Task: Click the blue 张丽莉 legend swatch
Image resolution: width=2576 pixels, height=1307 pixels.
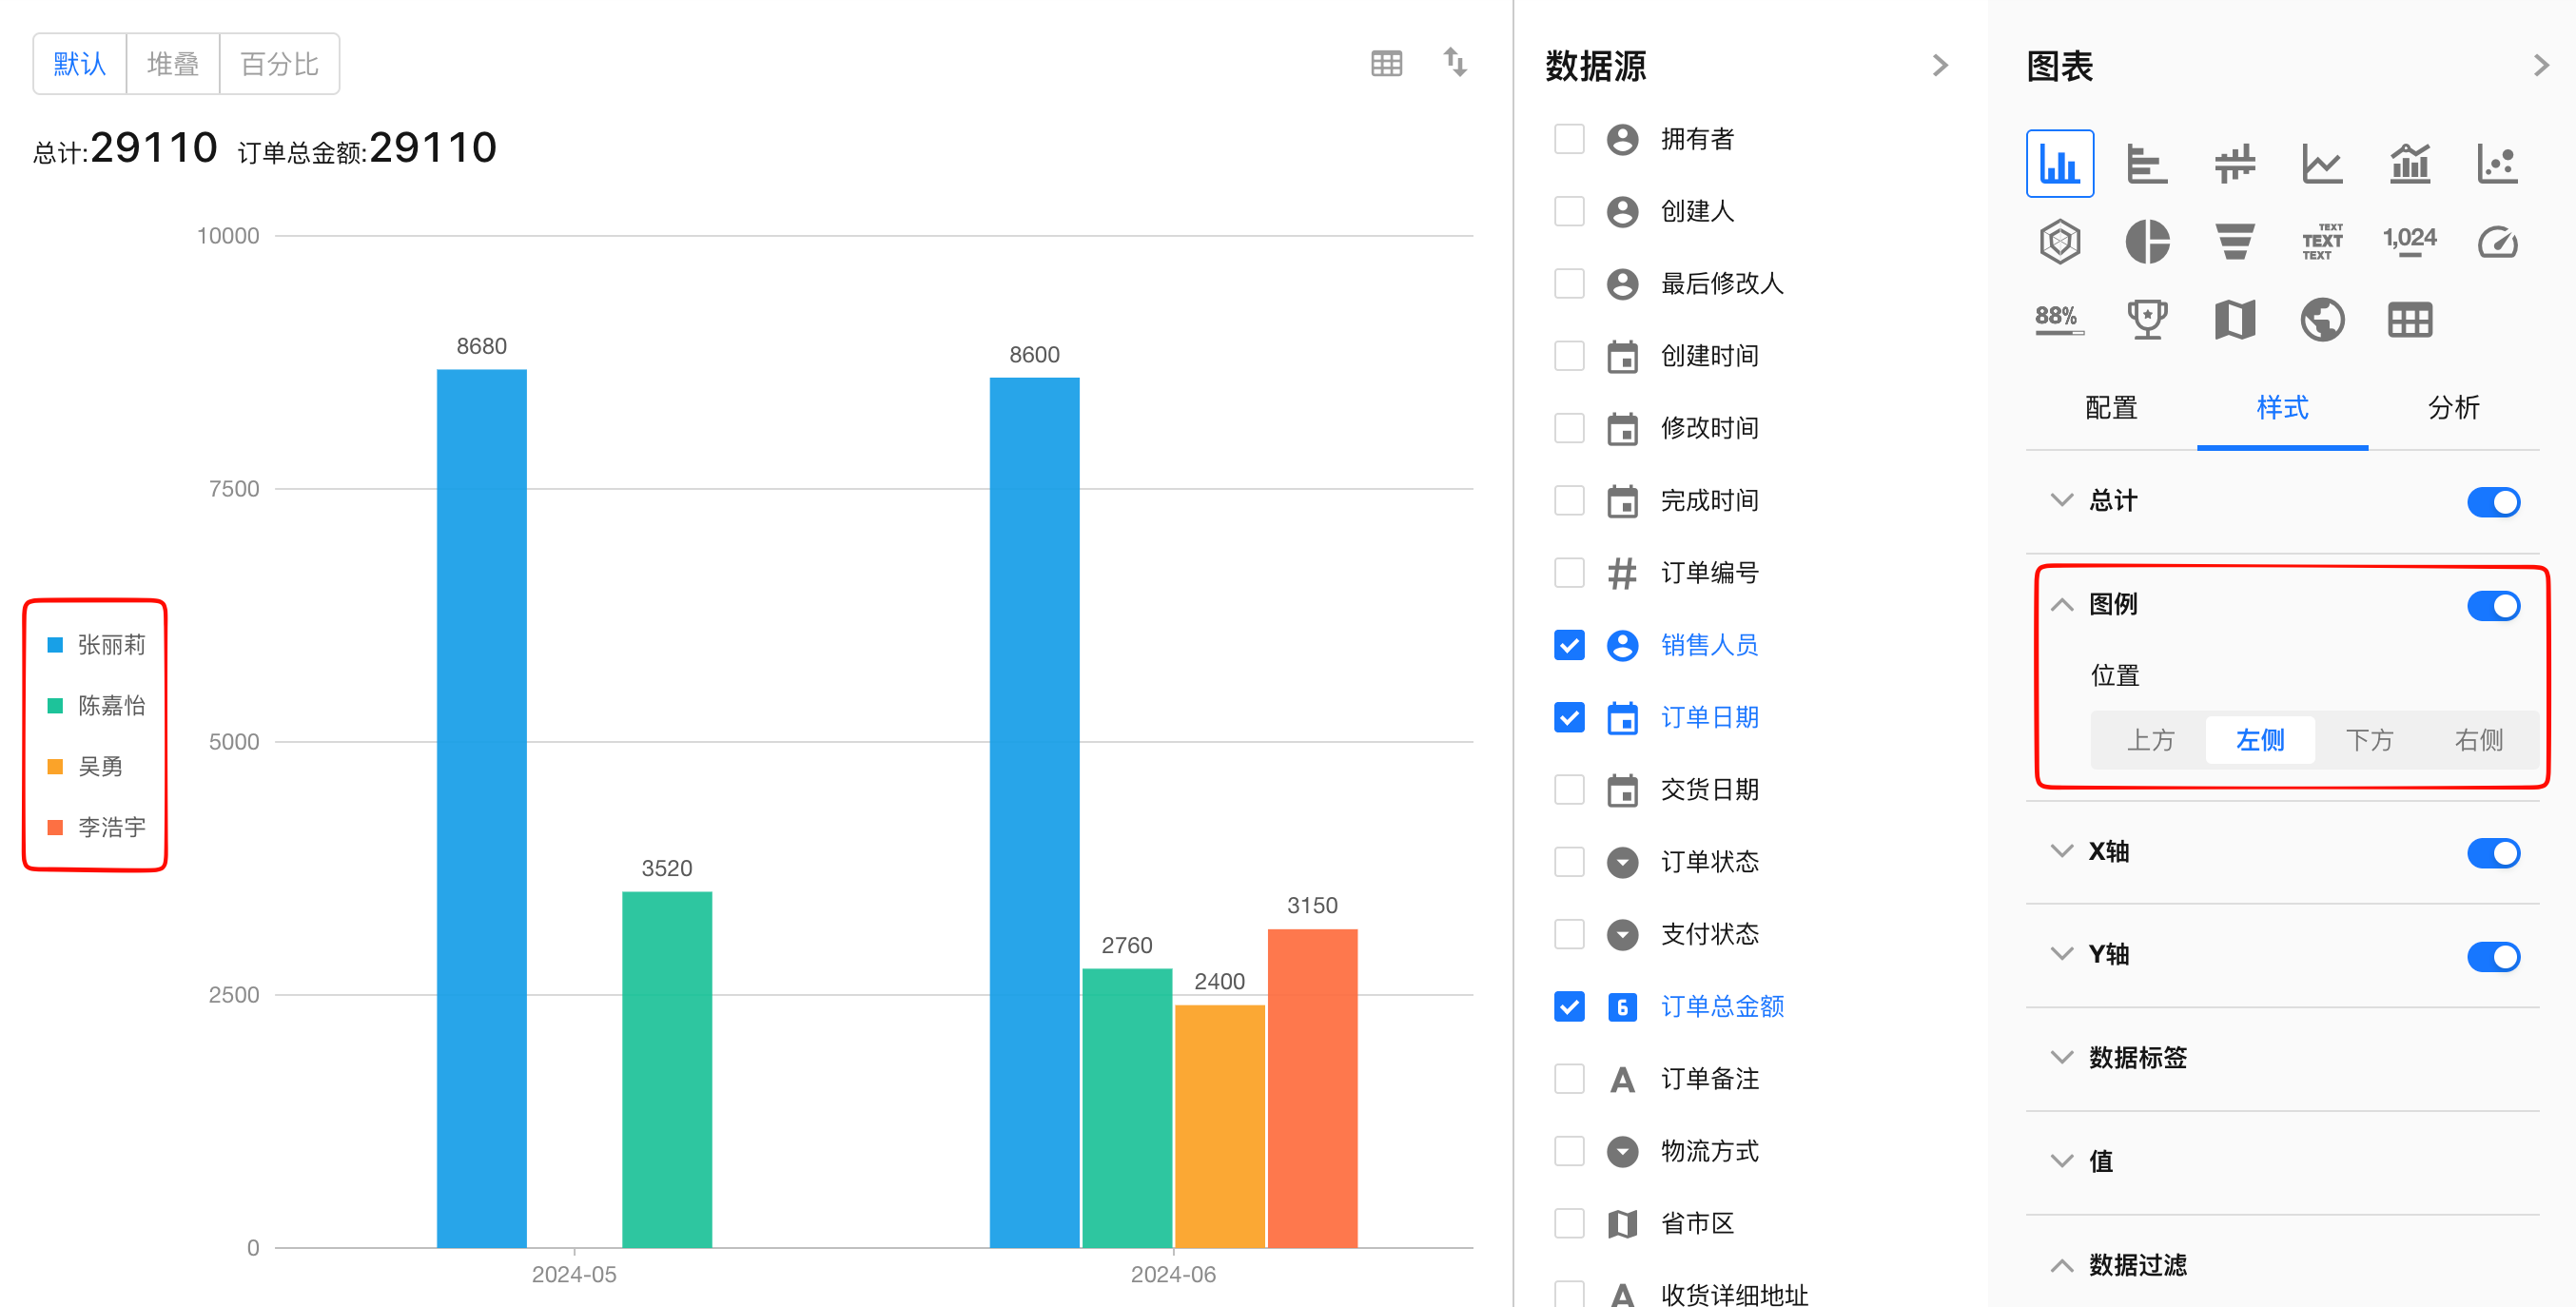Action: (x=56, y=645)
